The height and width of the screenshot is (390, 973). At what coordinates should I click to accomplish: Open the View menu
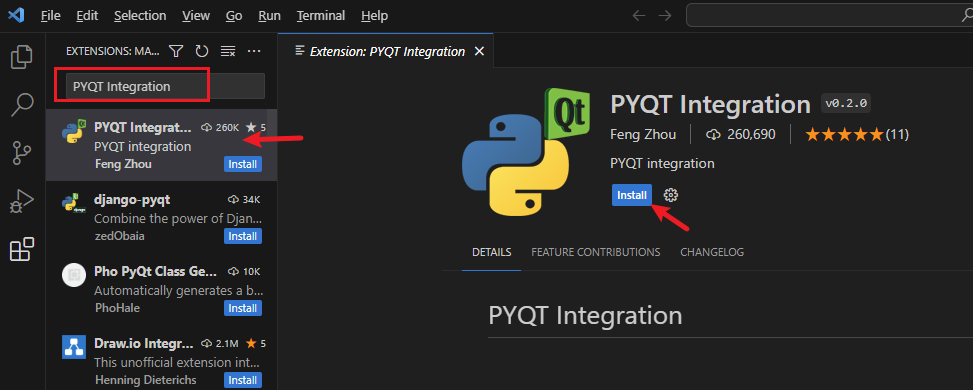[x=196, y=16]
